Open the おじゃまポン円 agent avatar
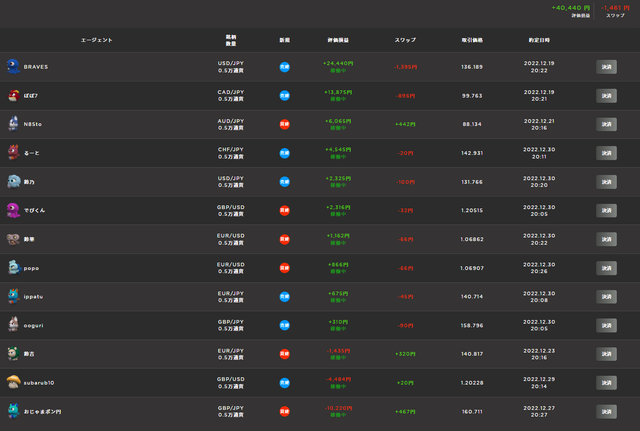The height and width of the screenshot is (431, 640). (x=13, y=411)
